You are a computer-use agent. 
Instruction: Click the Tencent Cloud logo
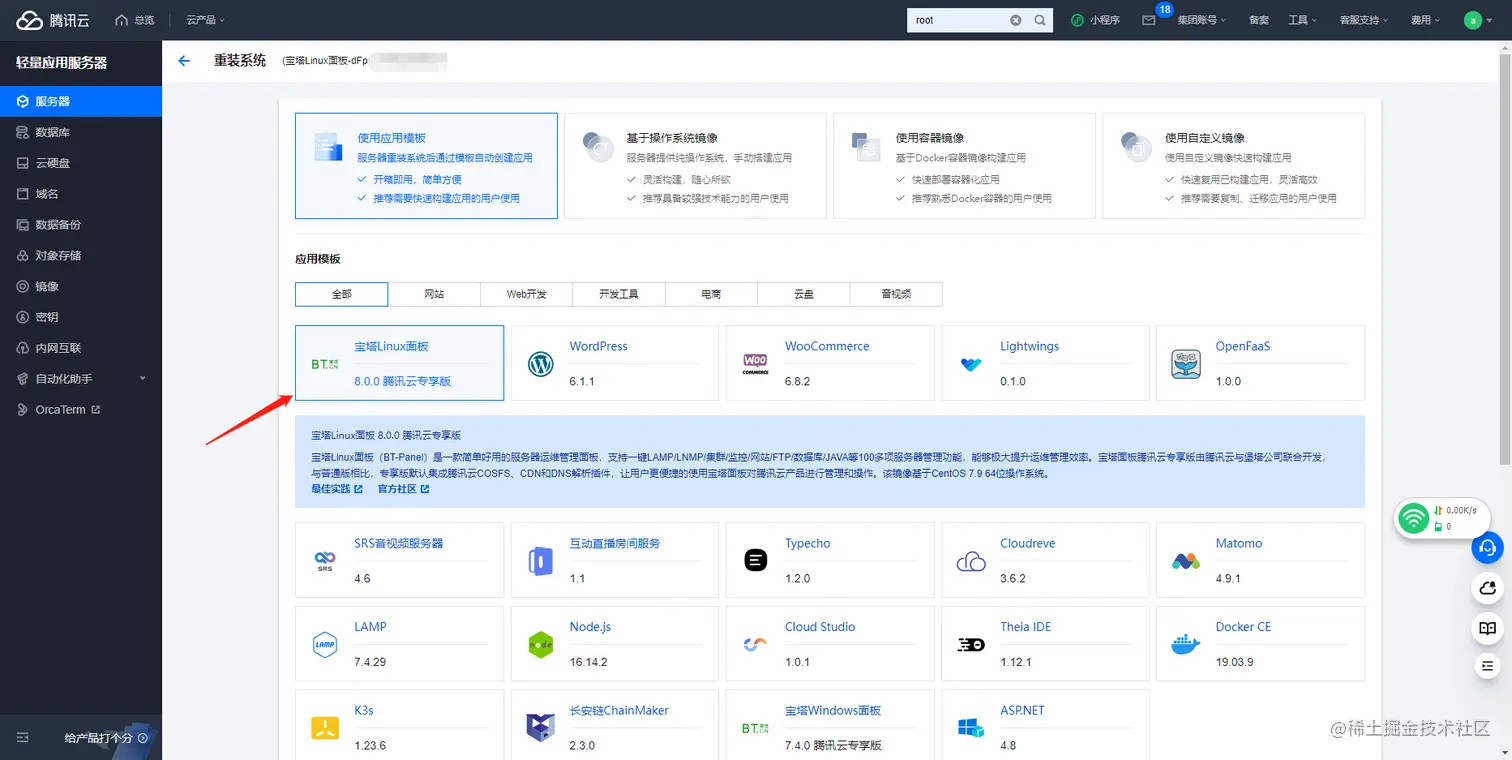(x=53, y=20)
